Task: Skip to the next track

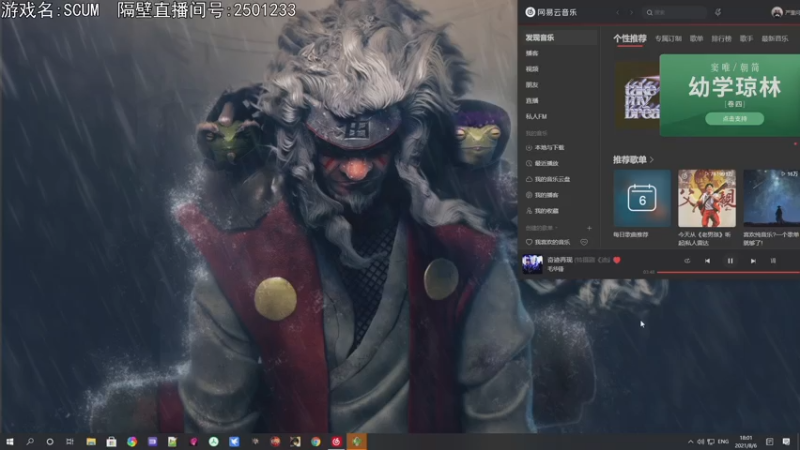Action: pos(753,261)
